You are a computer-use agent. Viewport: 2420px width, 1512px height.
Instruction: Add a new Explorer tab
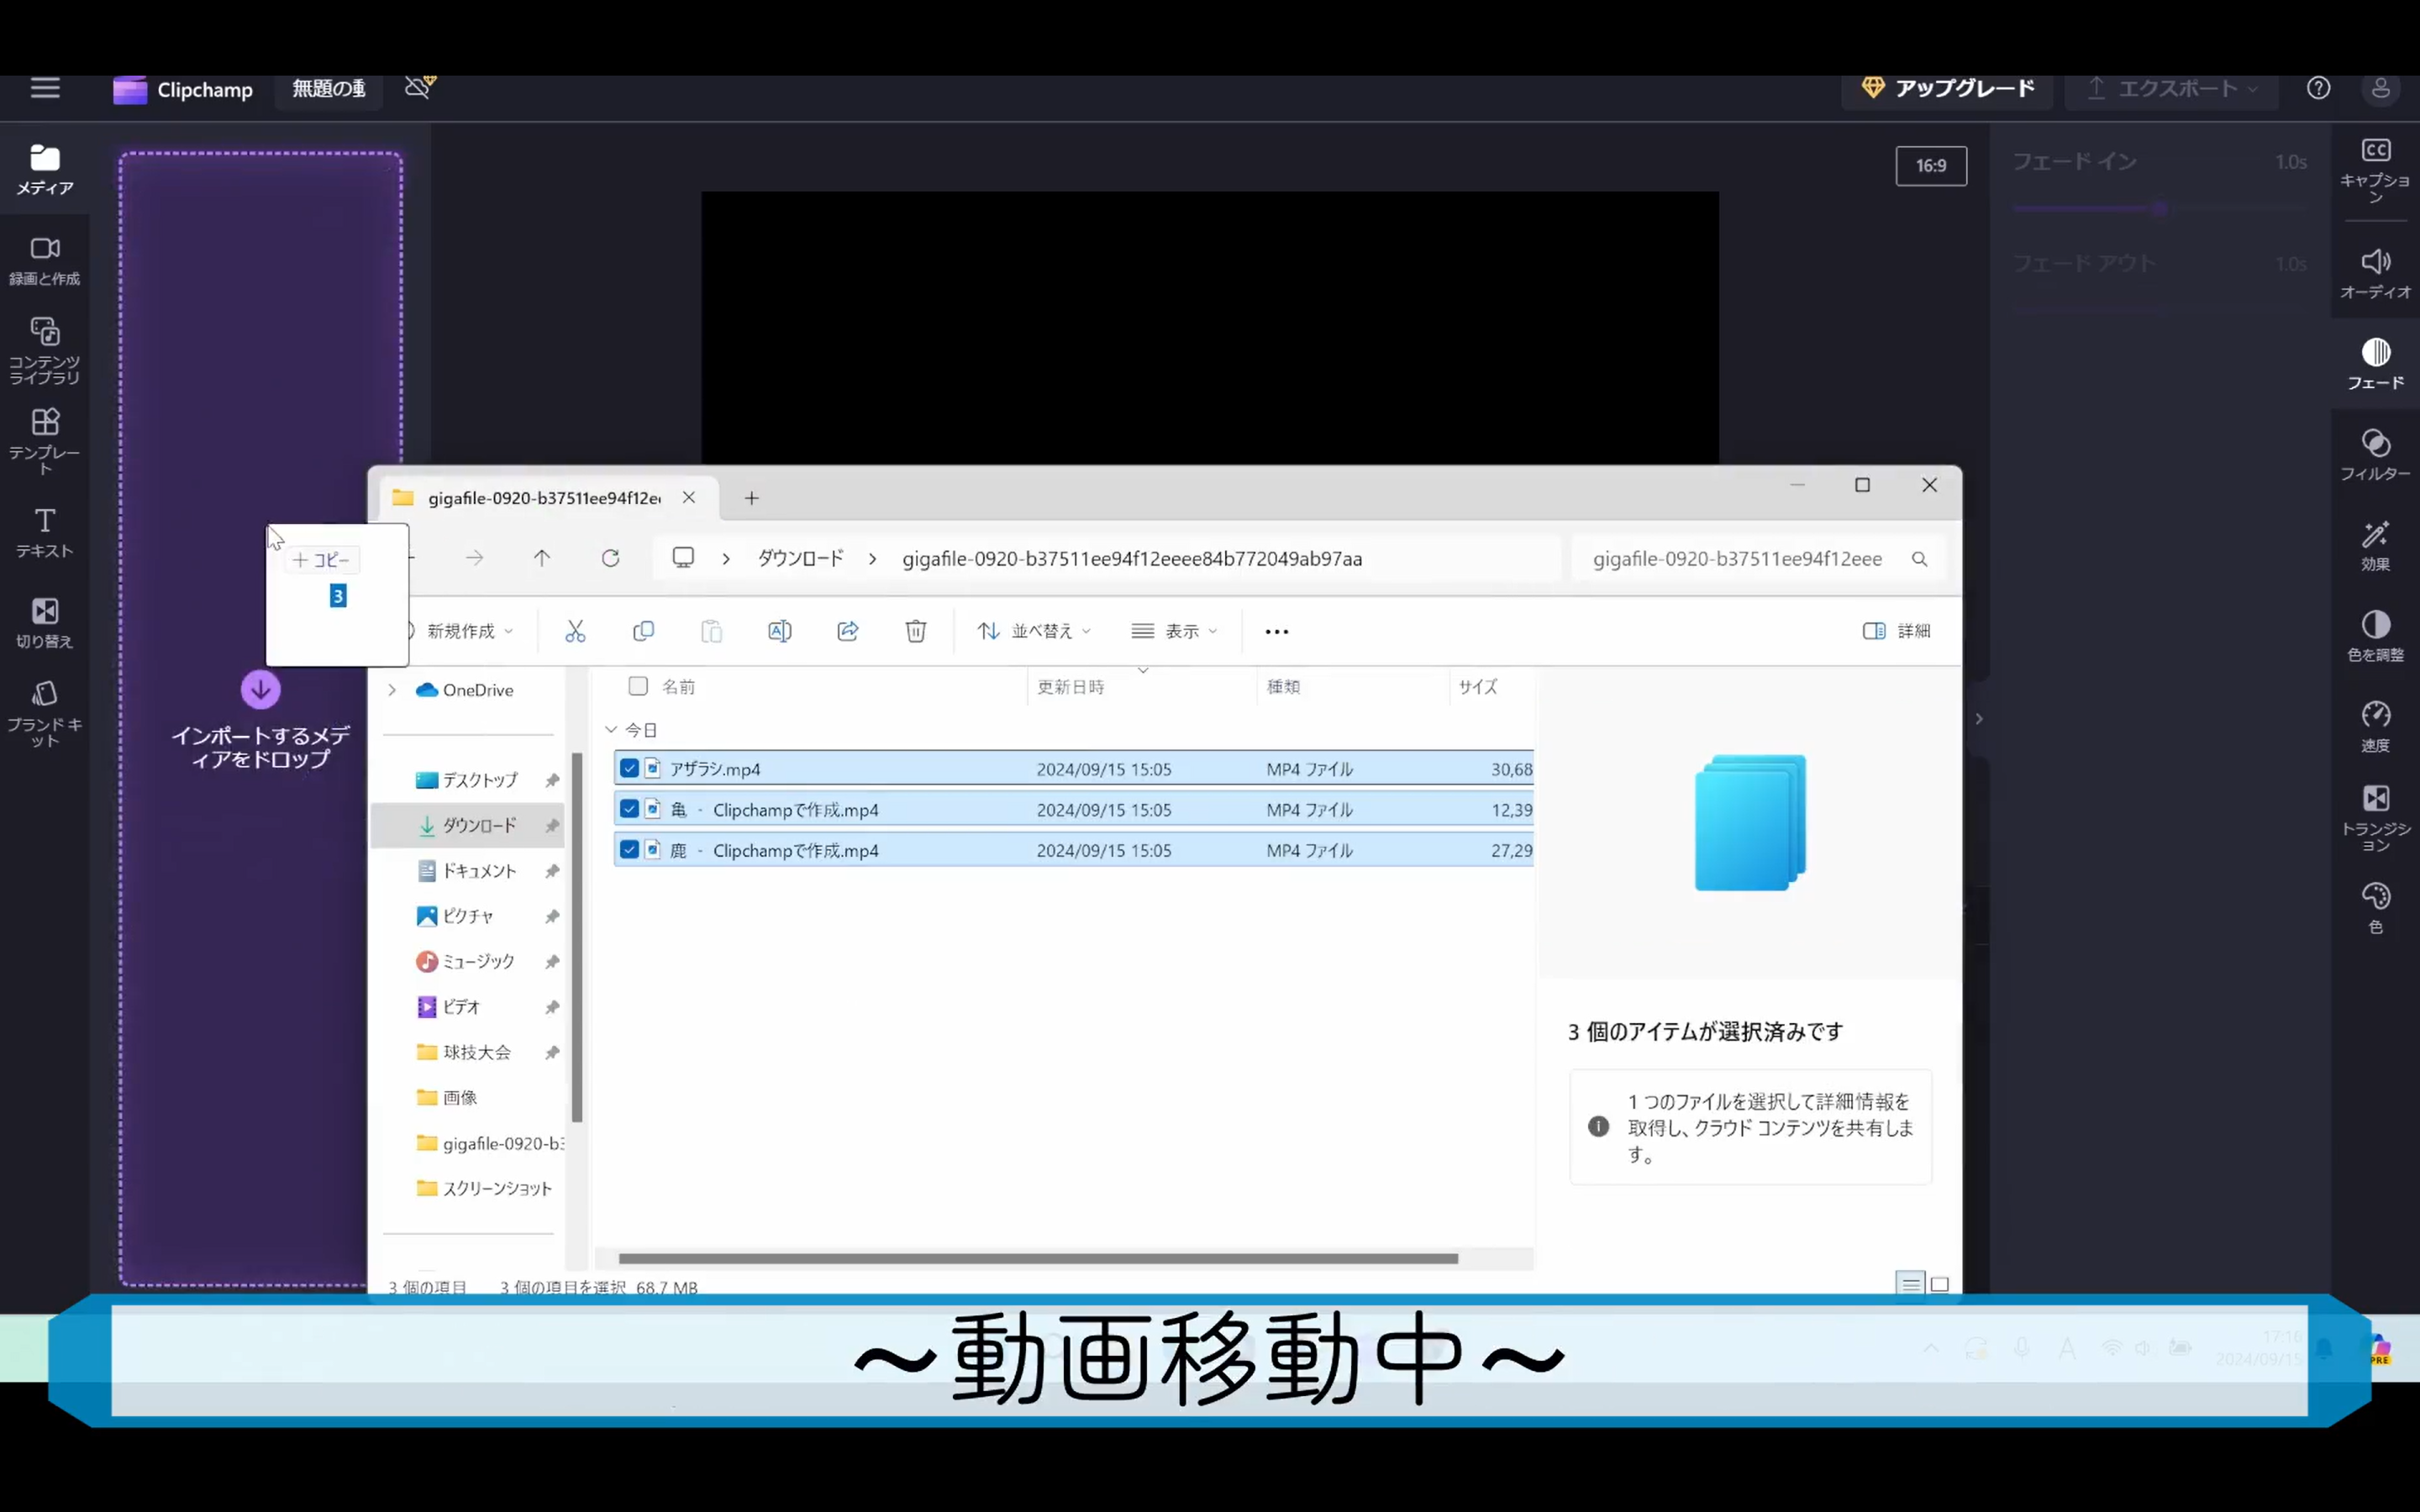click(x=752, y=498)
